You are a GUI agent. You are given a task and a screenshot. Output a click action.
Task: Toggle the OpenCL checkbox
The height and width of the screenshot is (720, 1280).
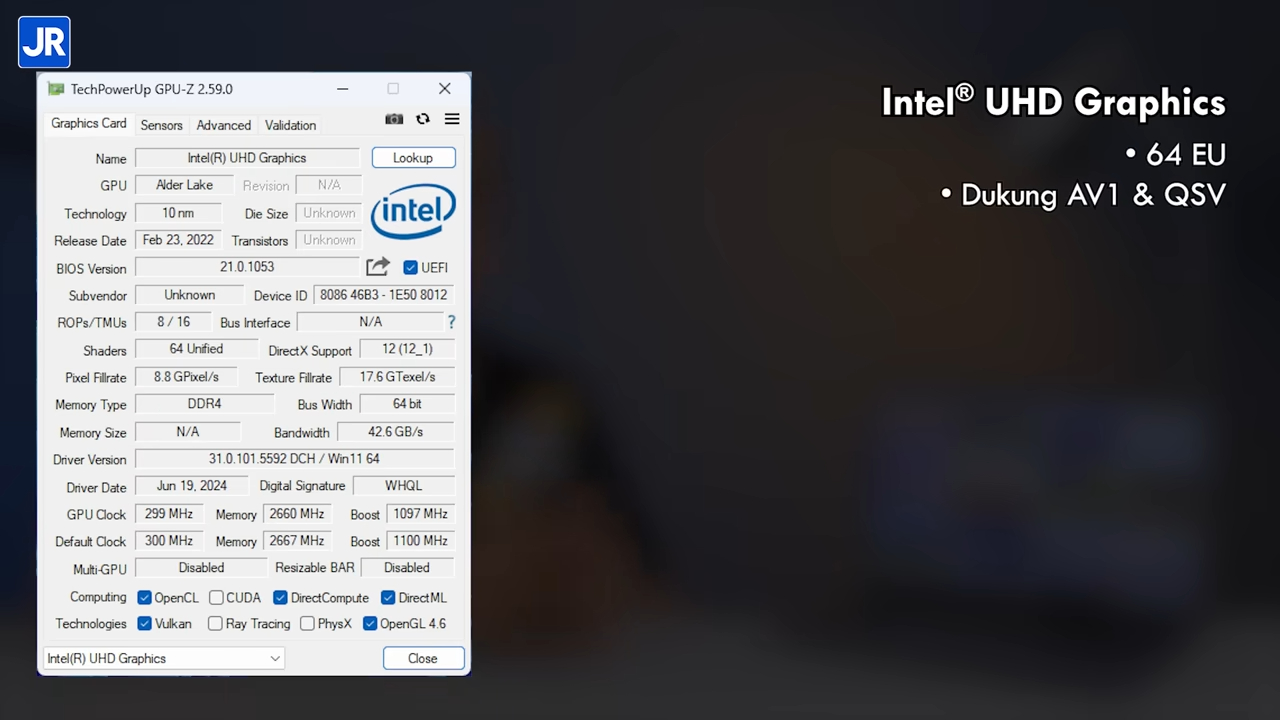point(145,598)
